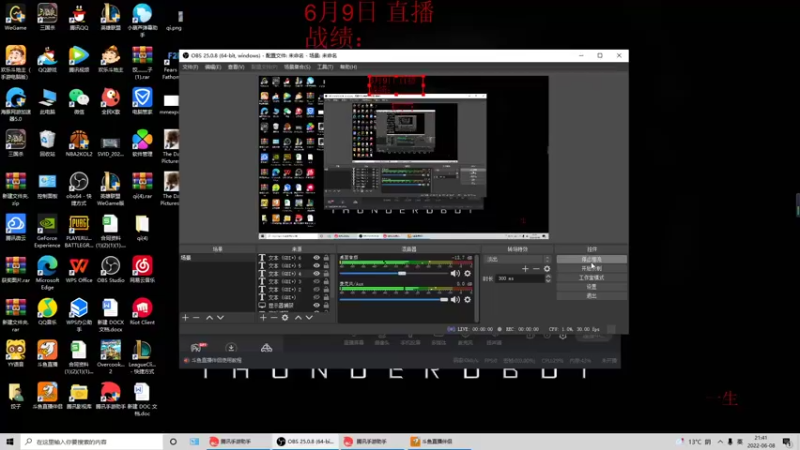The image size is (800, 450).
Task: Select the scene entry in Scenes list
Action: (x=217, y=258)
